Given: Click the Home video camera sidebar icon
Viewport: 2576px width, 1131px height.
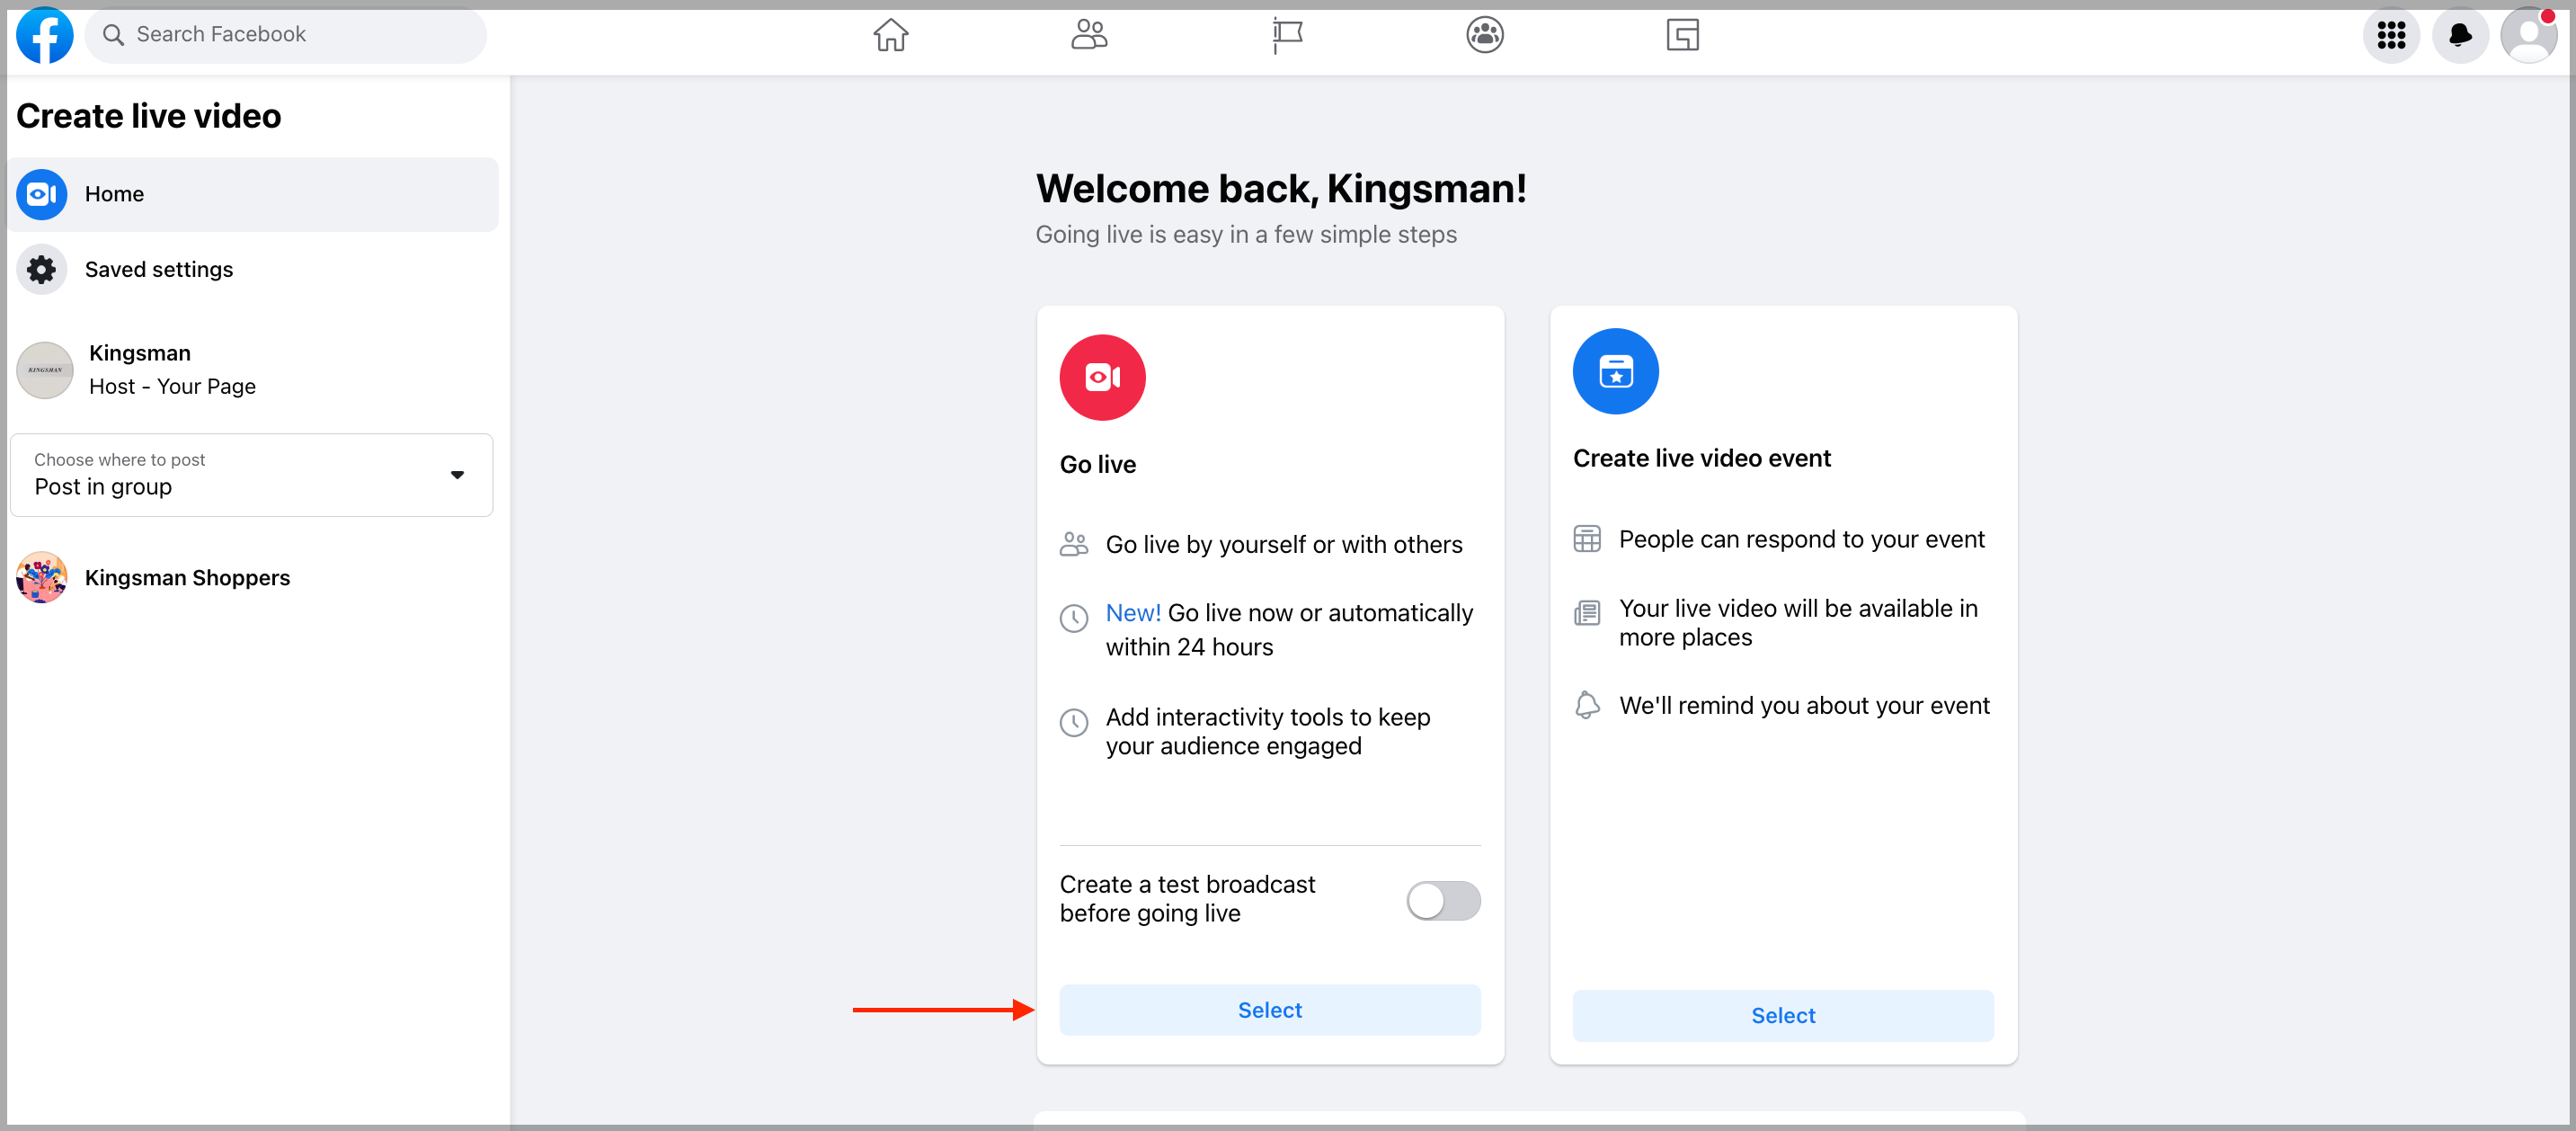Looking at the screenshot, I should click(42, 194).
